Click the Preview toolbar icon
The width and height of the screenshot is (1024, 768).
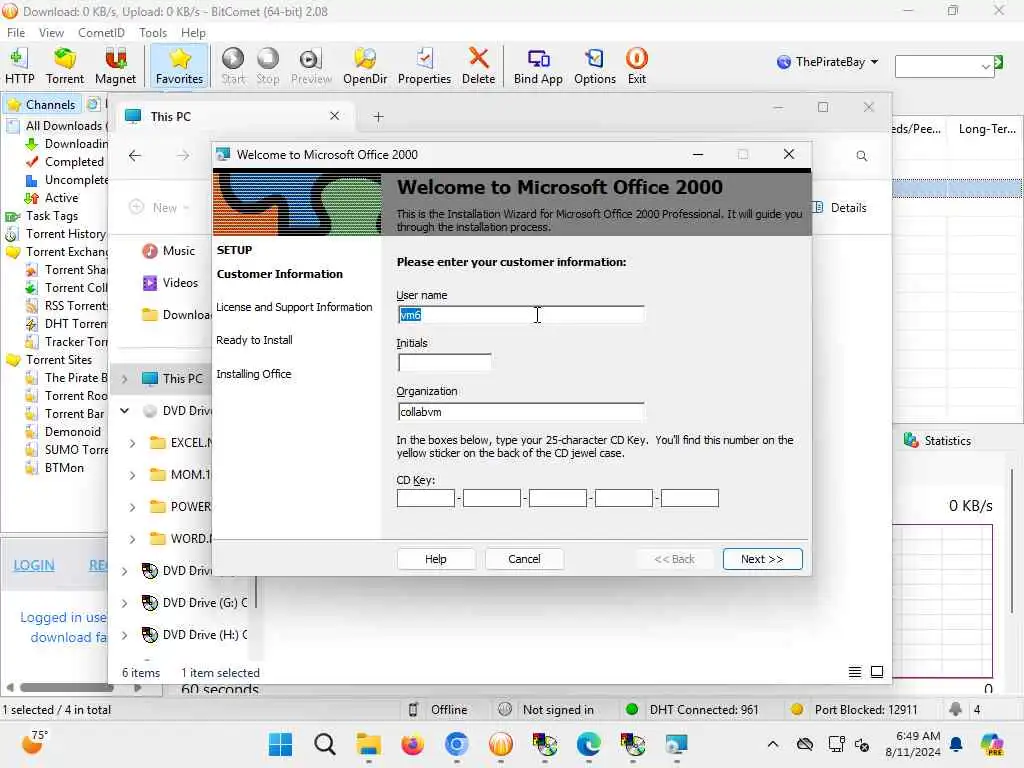pos(311,66)
